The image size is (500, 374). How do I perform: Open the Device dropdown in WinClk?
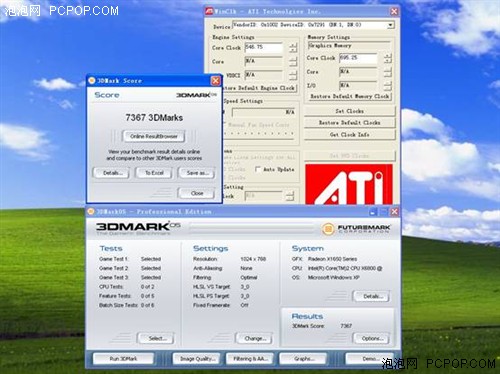click(x=391, y=25)
